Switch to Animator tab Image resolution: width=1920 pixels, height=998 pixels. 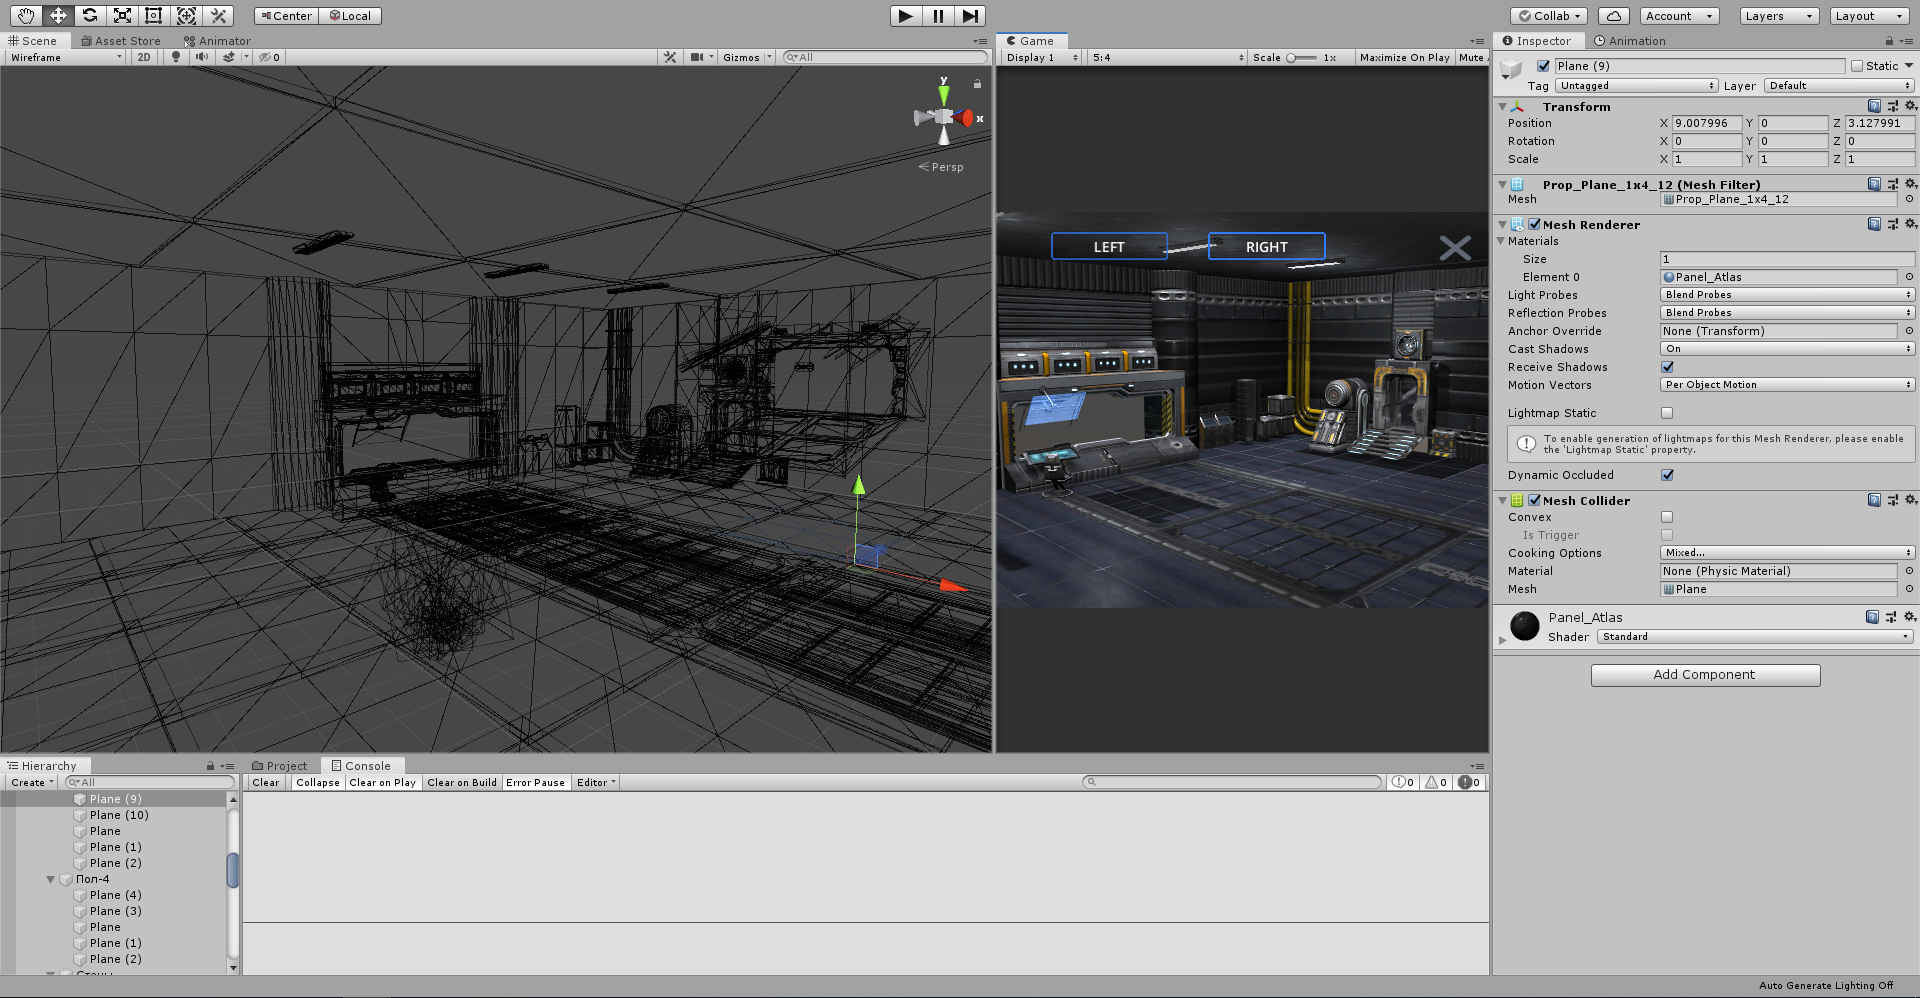click(x=217, y=41)
